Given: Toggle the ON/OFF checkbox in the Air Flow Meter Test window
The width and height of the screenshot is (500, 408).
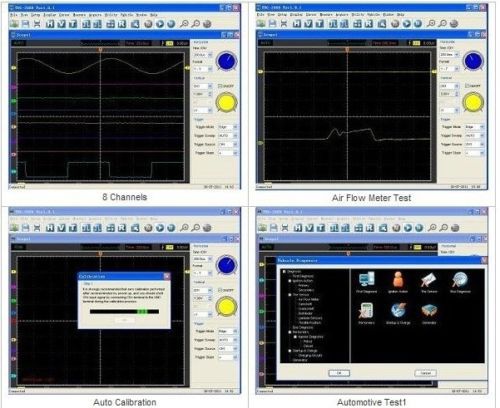Looking at the screenshot, I should coord(467,86).
